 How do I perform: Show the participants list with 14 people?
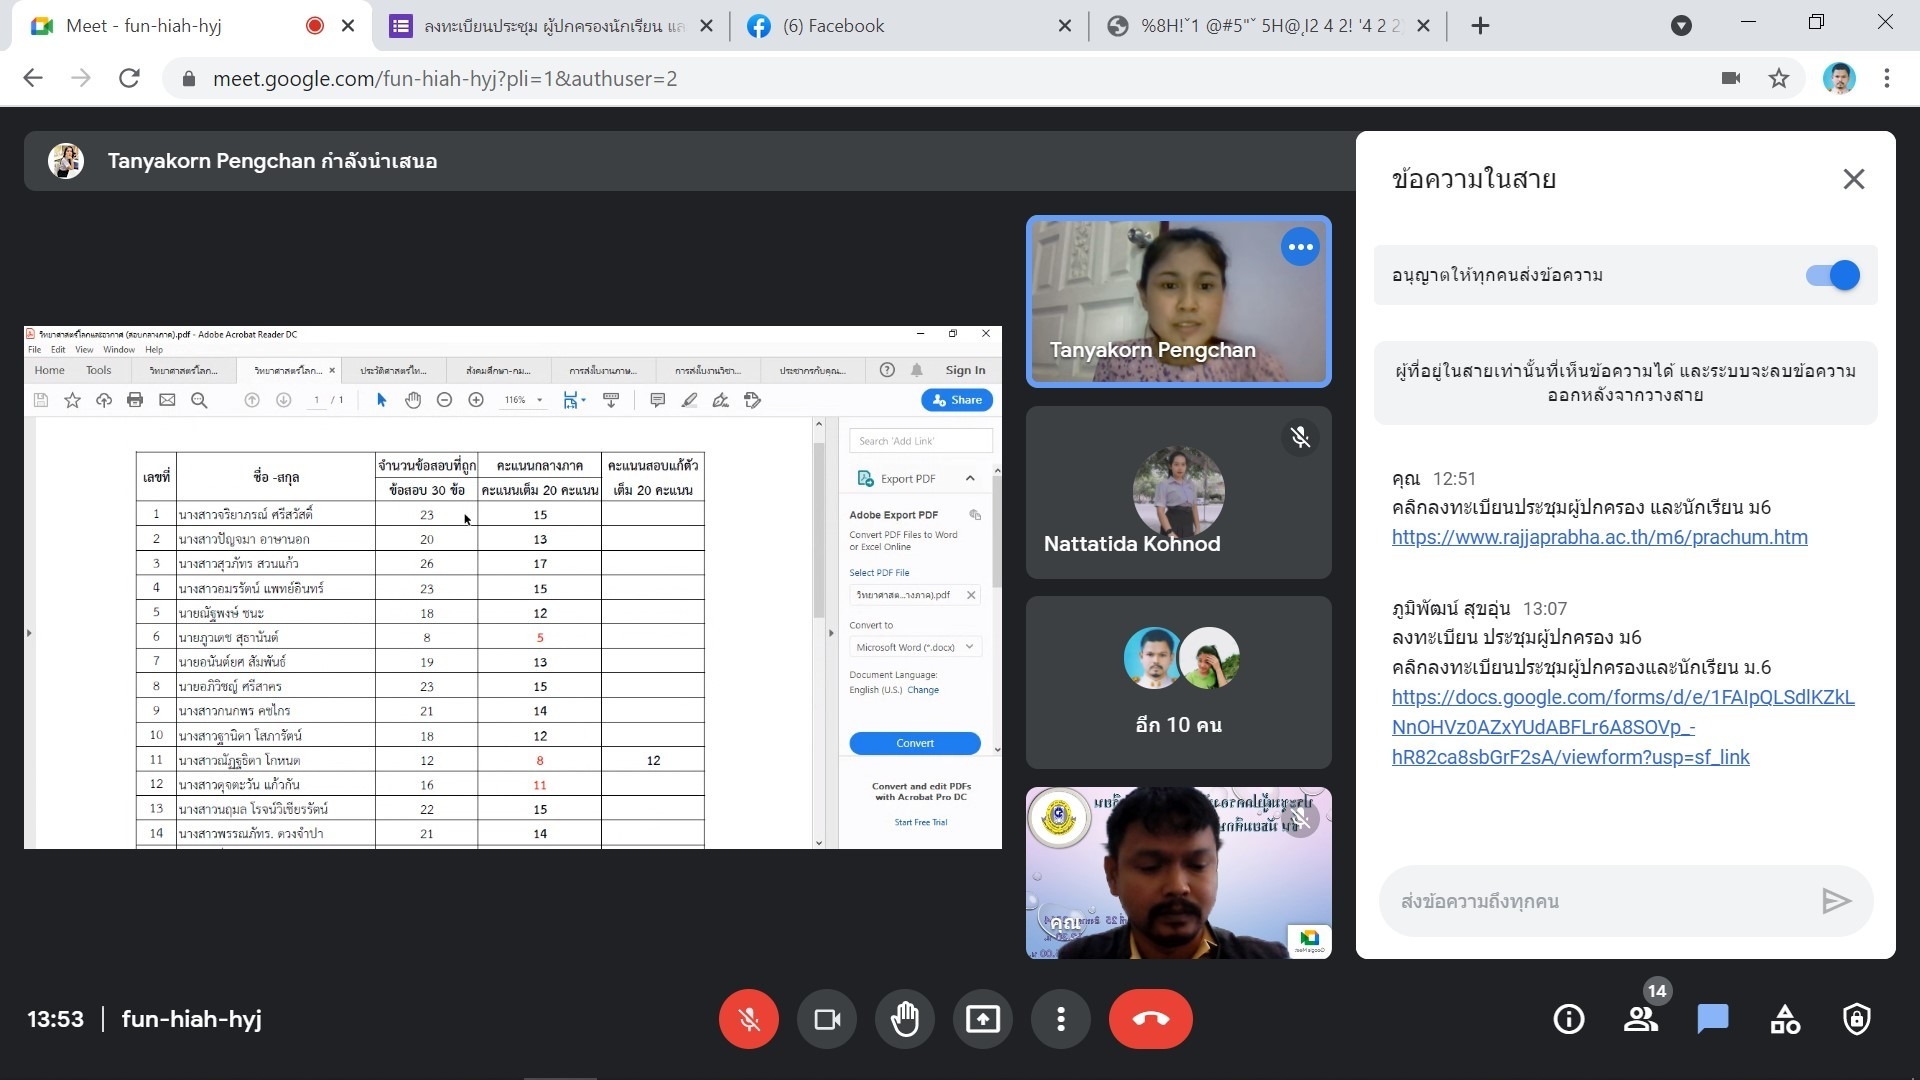(1641, 1019)
